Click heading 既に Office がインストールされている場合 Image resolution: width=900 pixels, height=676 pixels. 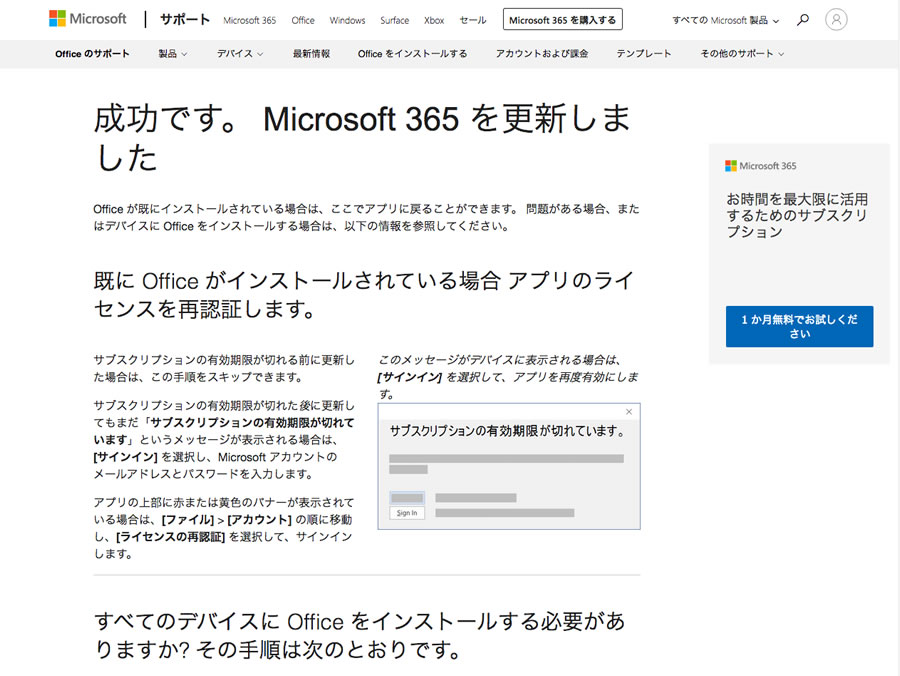(363, 295)
